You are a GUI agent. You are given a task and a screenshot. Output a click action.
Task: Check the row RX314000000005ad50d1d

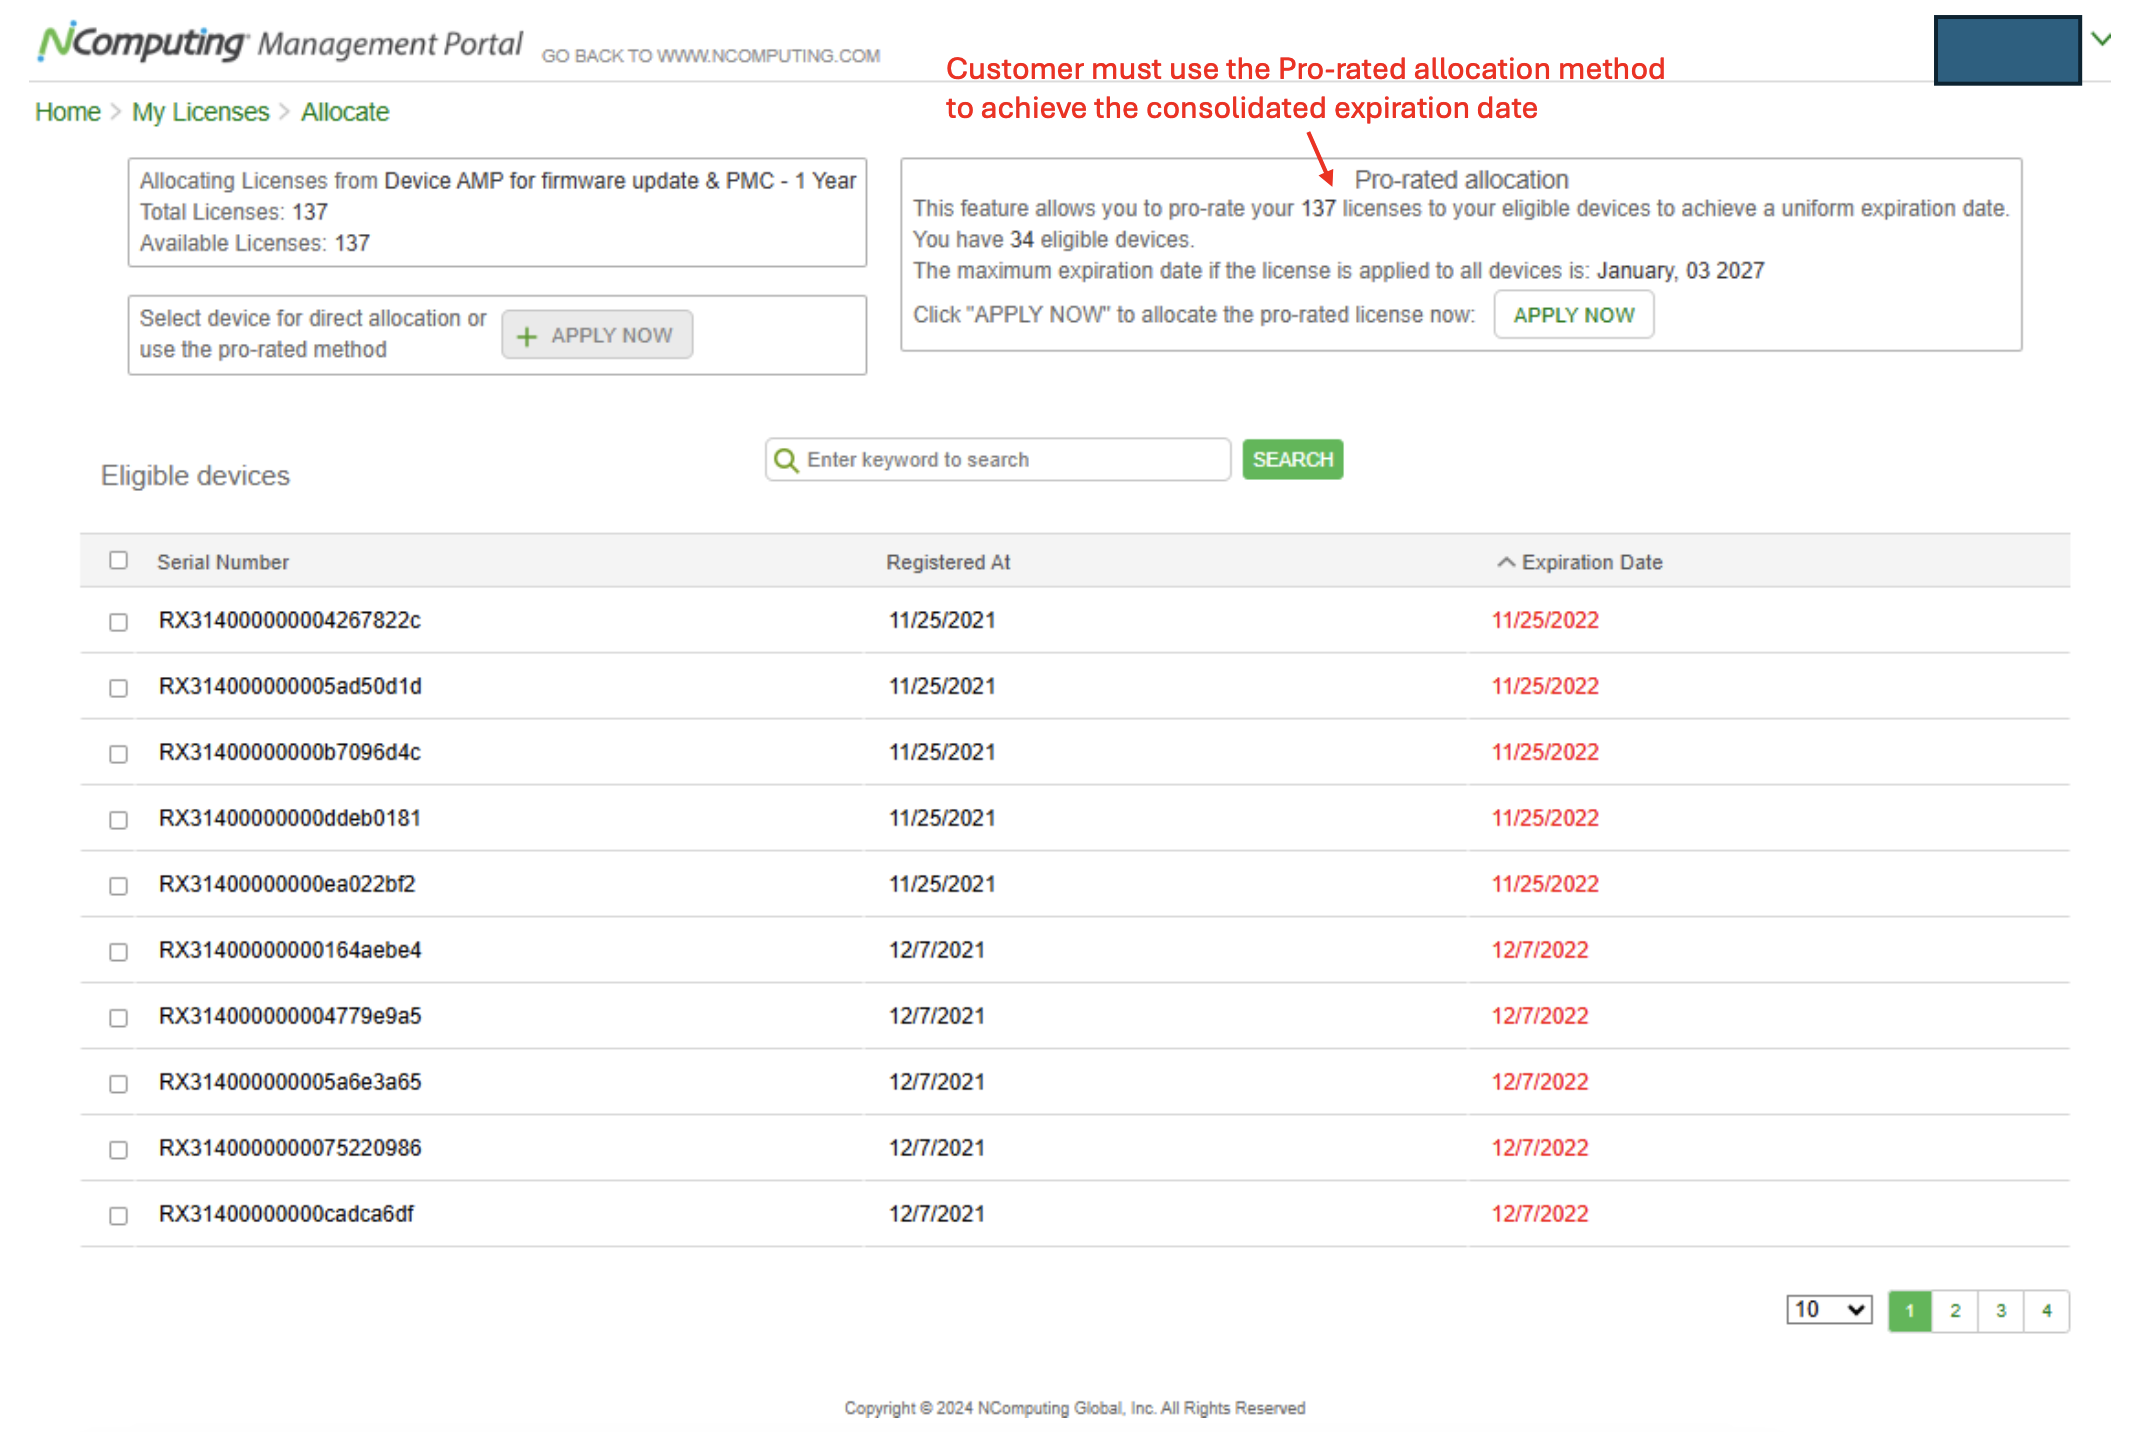118,687
